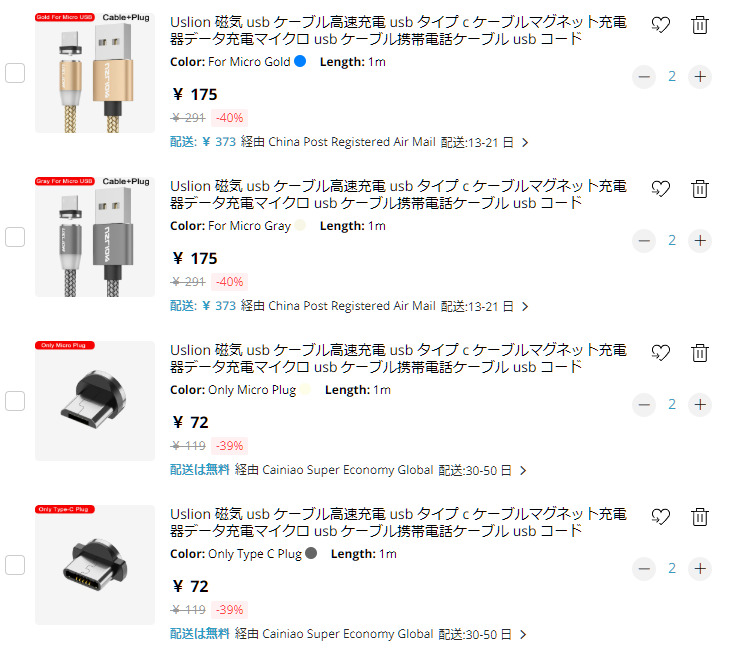Screen dimensions: 734x660
Task: Expand Cainiao shipping details for Type C Plug
Action: (x=523, y=634)
